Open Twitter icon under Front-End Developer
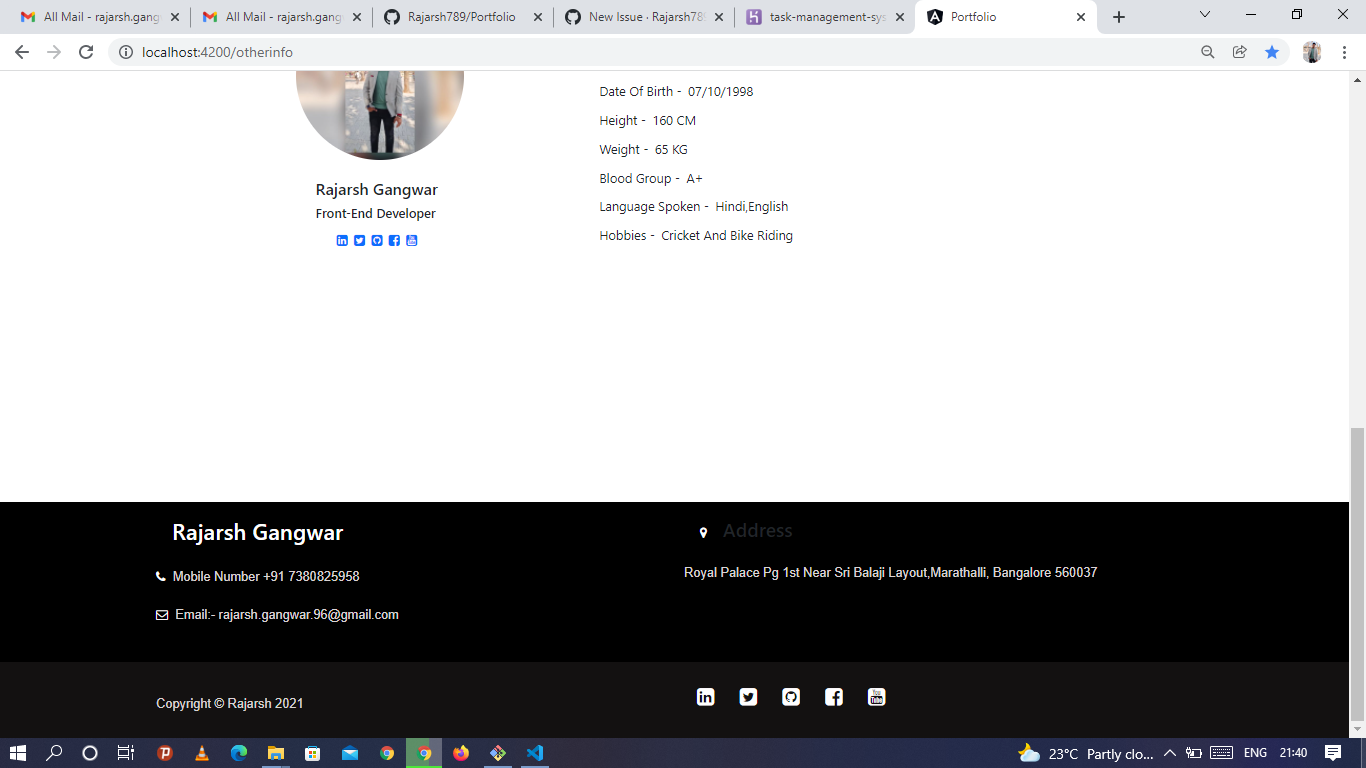The height and width of the screenshot is (768, 1366). click(360, 241)
